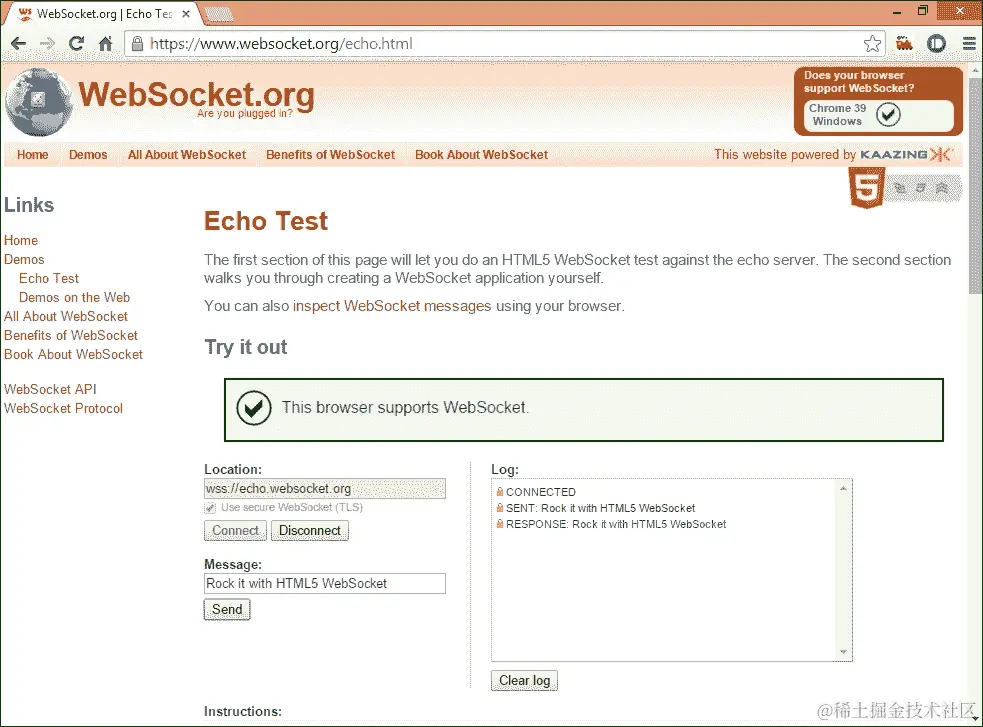This screenshot has width=983, height=727.
Task: Follow the inspect WebSocket messages link
Action: pos(392,306)
